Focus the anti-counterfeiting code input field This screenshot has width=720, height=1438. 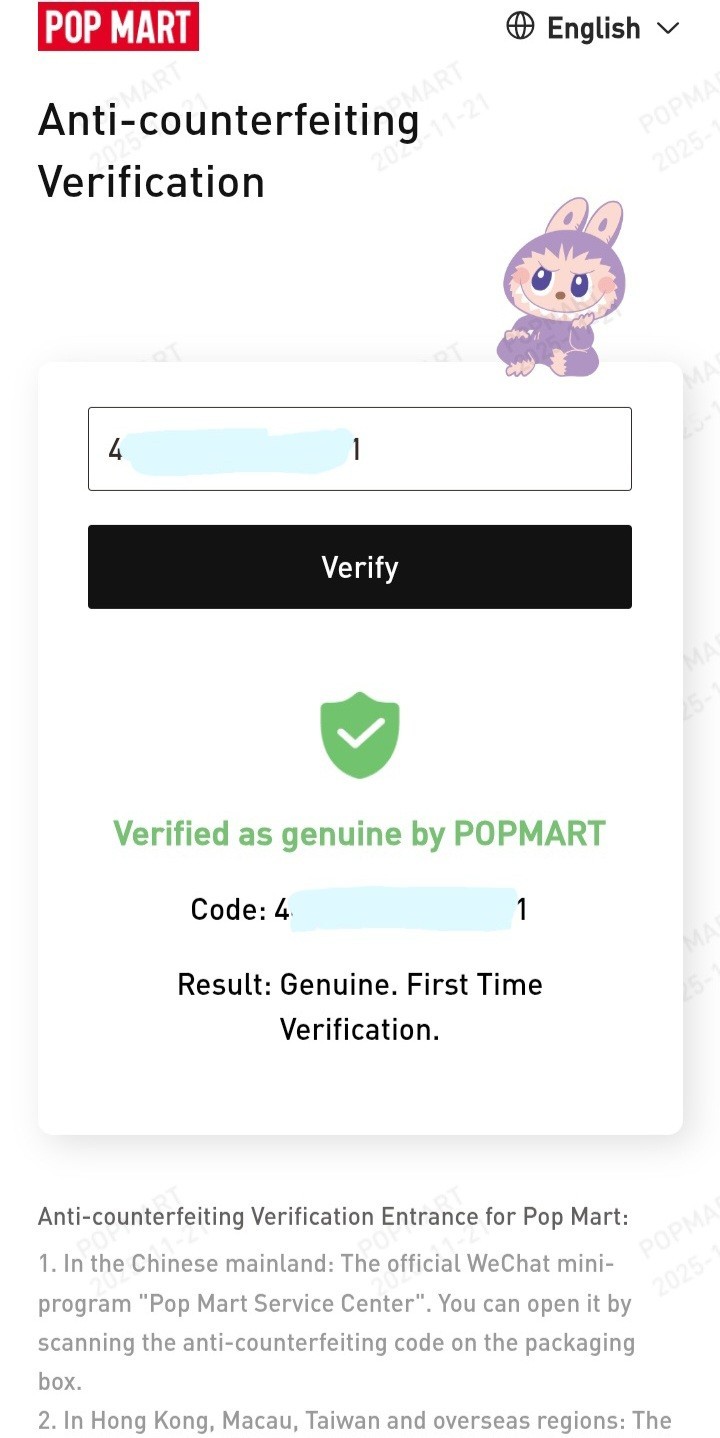tap(360, 449)
